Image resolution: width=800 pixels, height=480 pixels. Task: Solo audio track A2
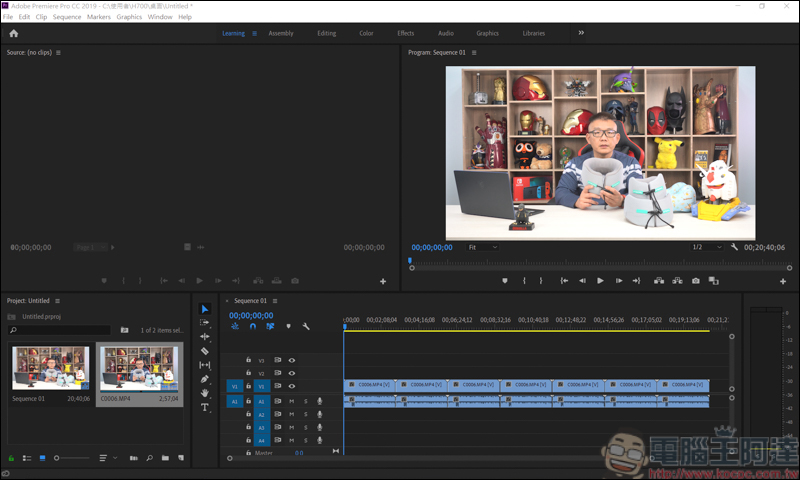[x=305, y=414]
